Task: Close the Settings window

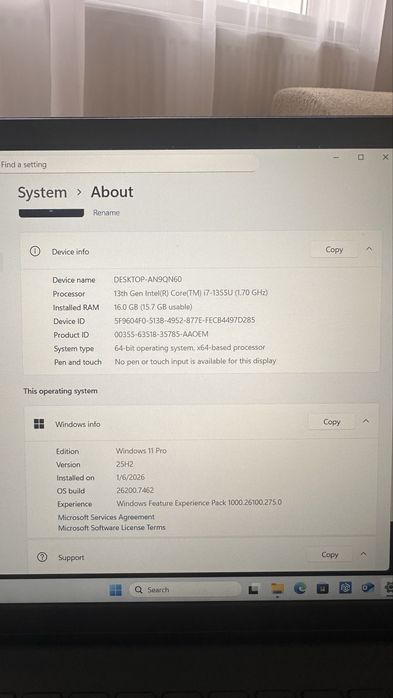Action: click(385, 157)
